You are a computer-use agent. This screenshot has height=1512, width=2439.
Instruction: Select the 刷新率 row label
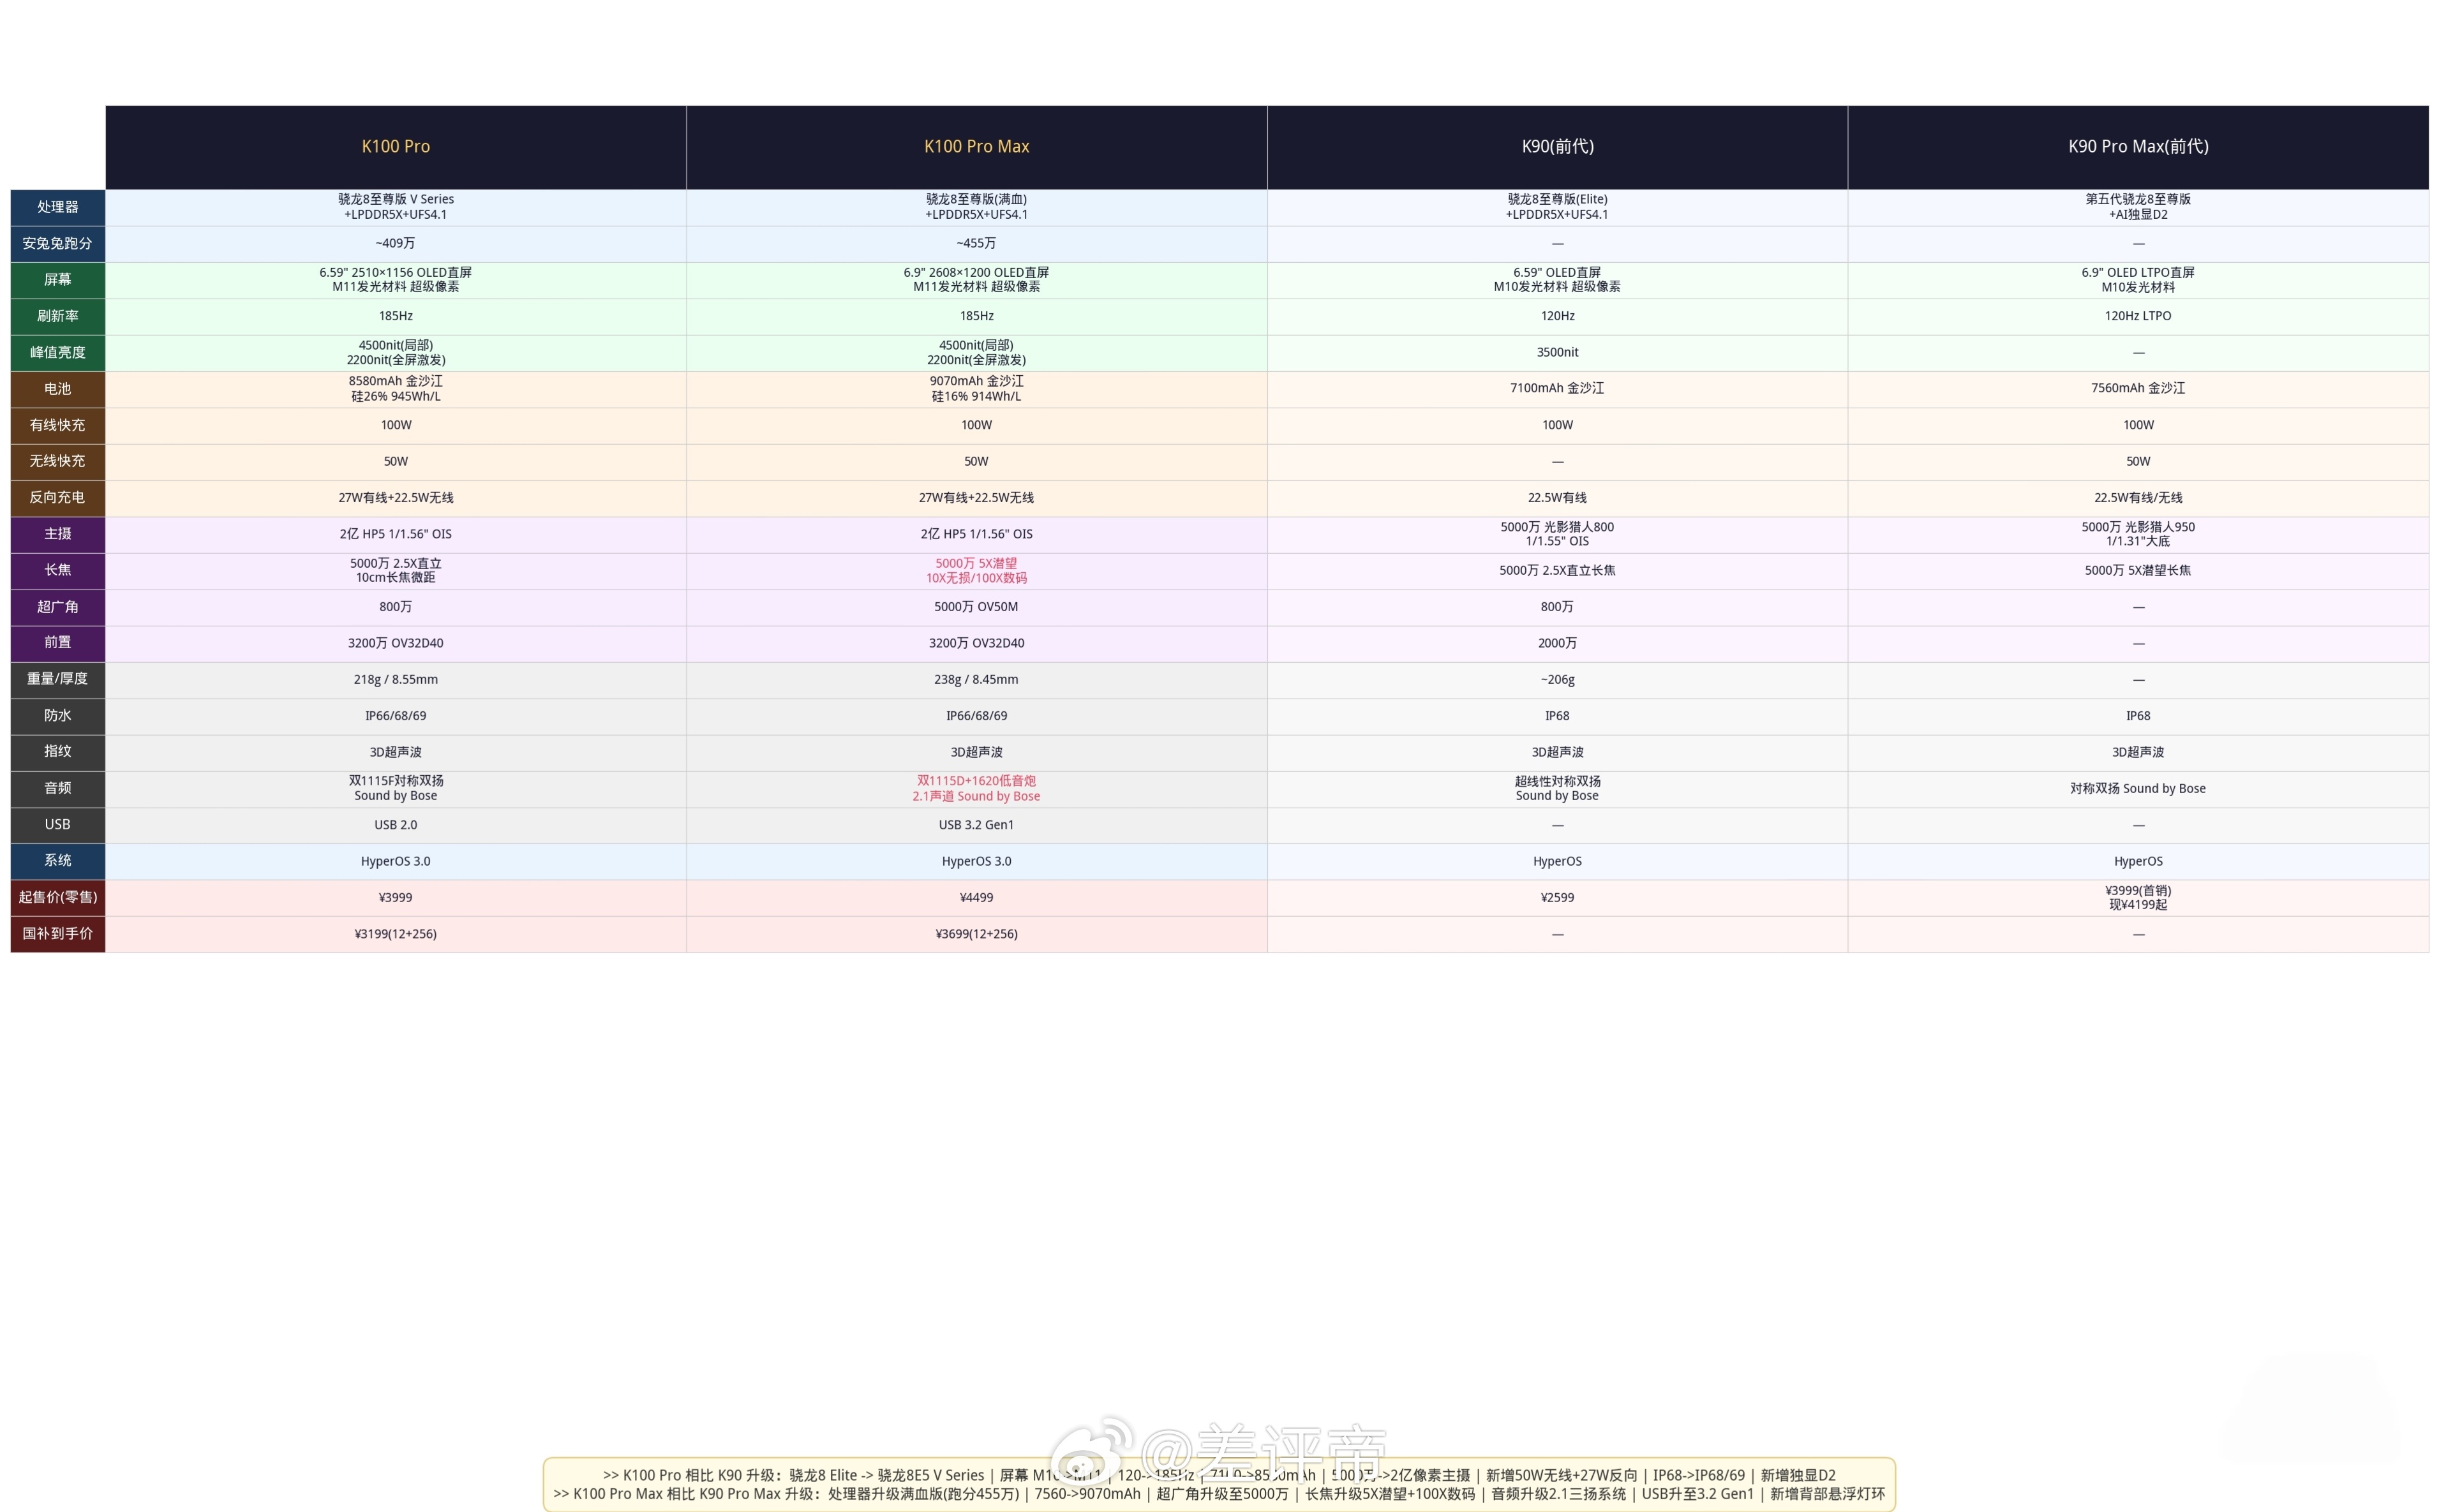[58, 316]
